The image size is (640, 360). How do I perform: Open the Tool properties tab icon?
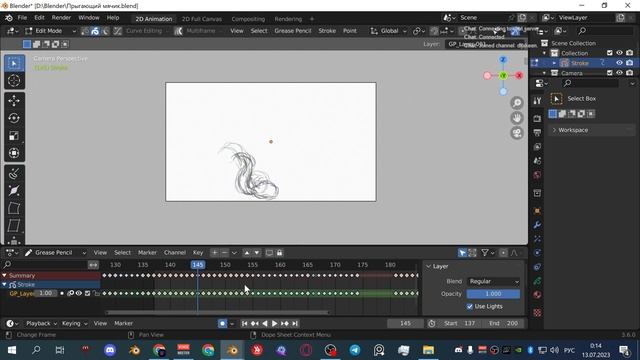point(537,101)
